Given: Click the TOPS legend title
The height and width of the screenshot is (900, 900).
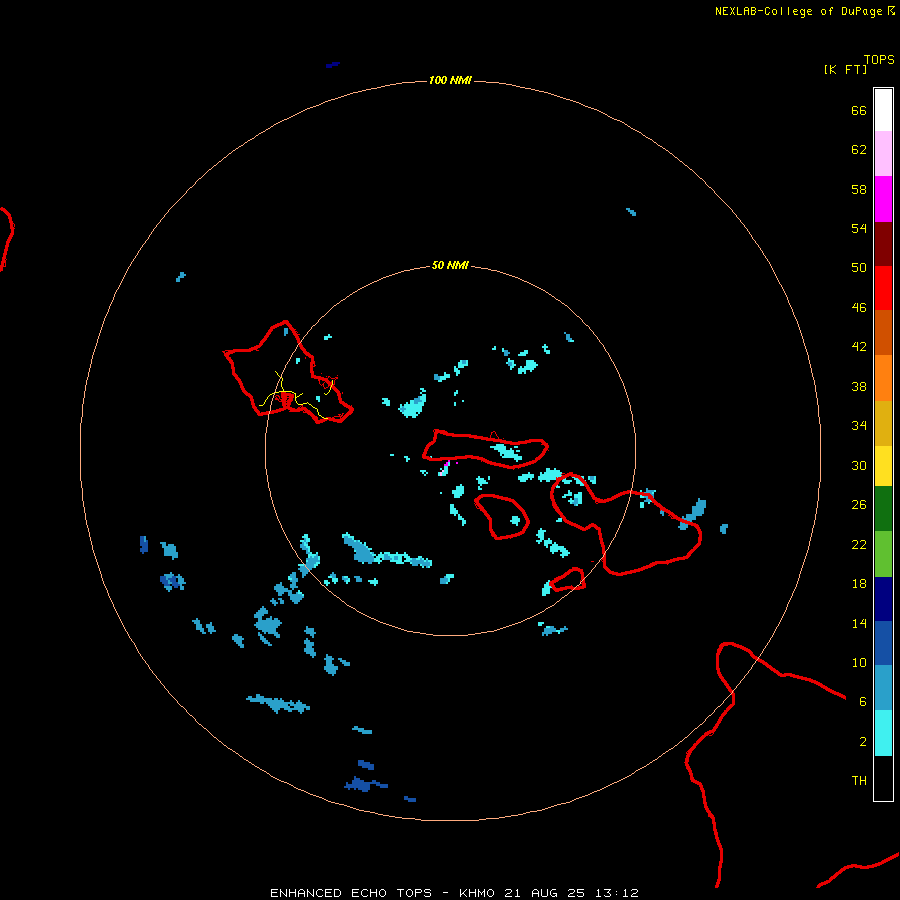Looking at the screenshot, I should pos(879,60).
